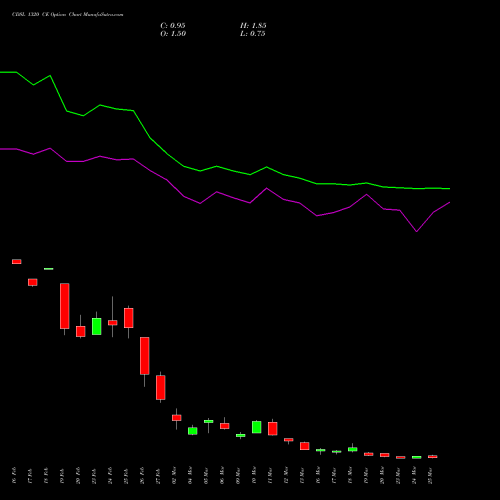Click the red candlestick for 27 Feb
The height and width of the screenshot is (500, 500).
(161, 387)
